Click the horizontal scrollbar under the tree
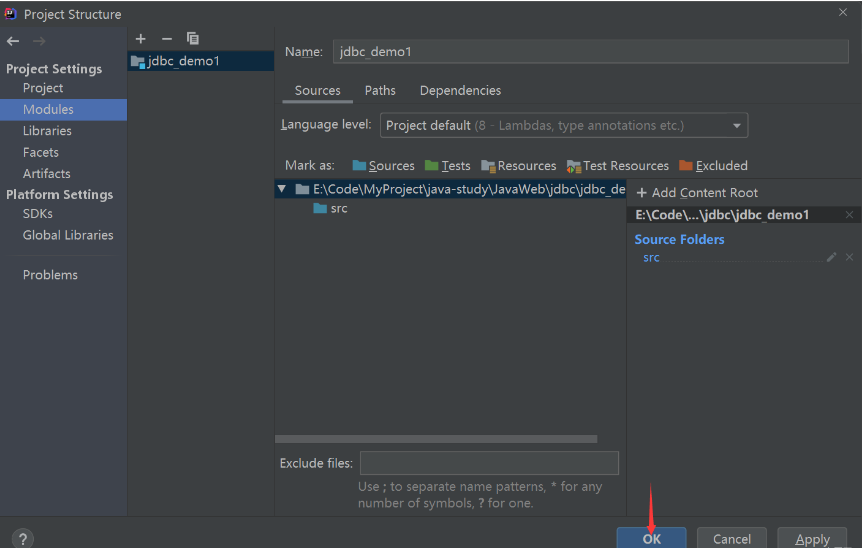This screenshot has height=548, width=862. [436, 439]
